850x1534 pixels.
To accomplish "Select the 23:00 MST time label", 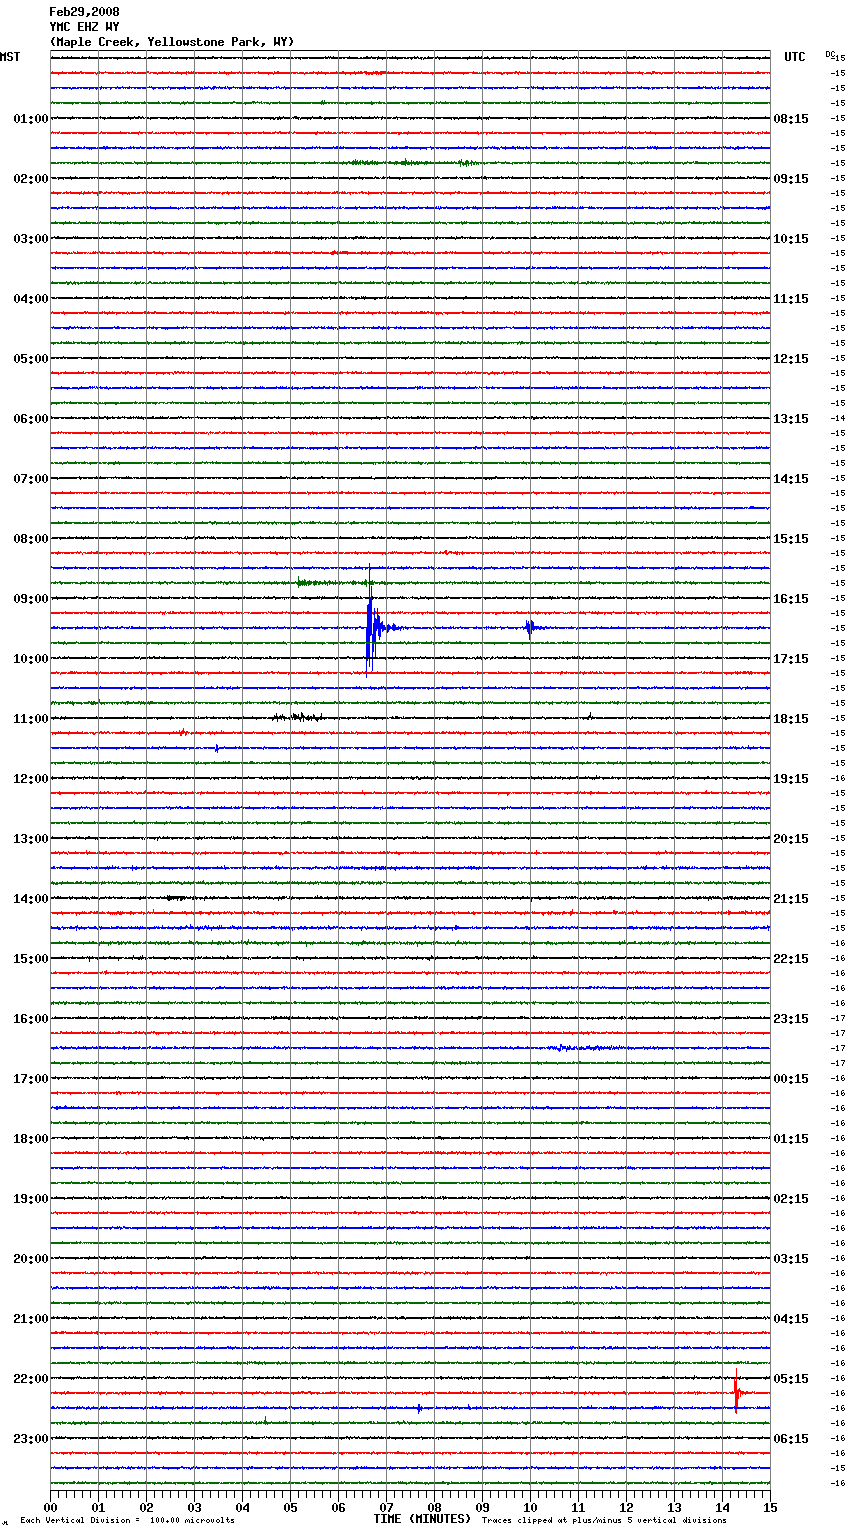I will 31,1439.
